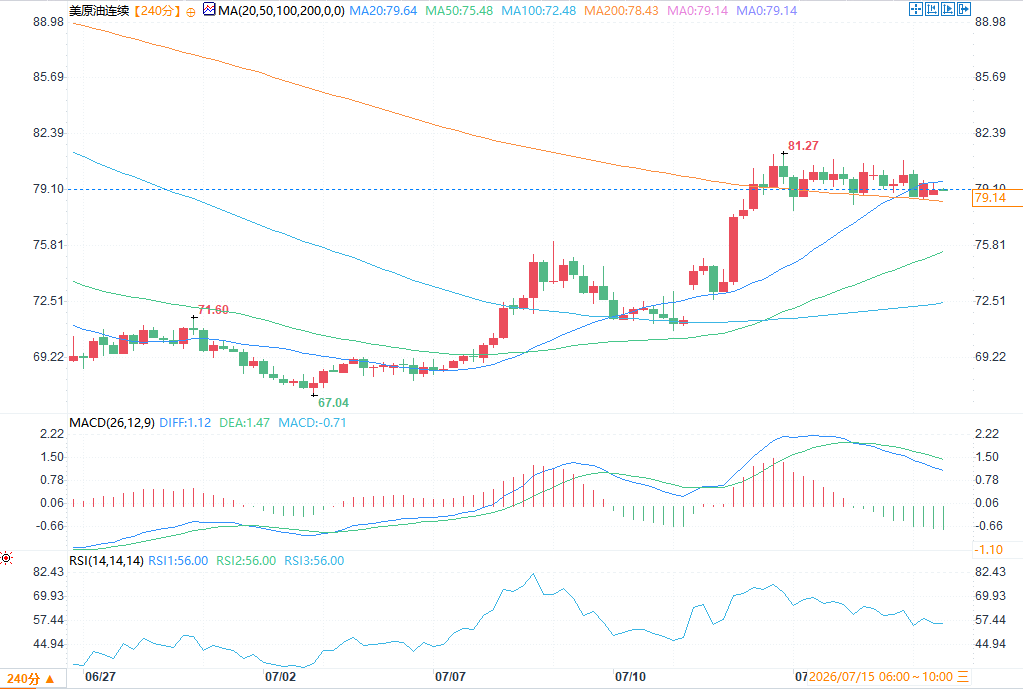
Task: Click the 07/02 date axis label
Action: 281,677
